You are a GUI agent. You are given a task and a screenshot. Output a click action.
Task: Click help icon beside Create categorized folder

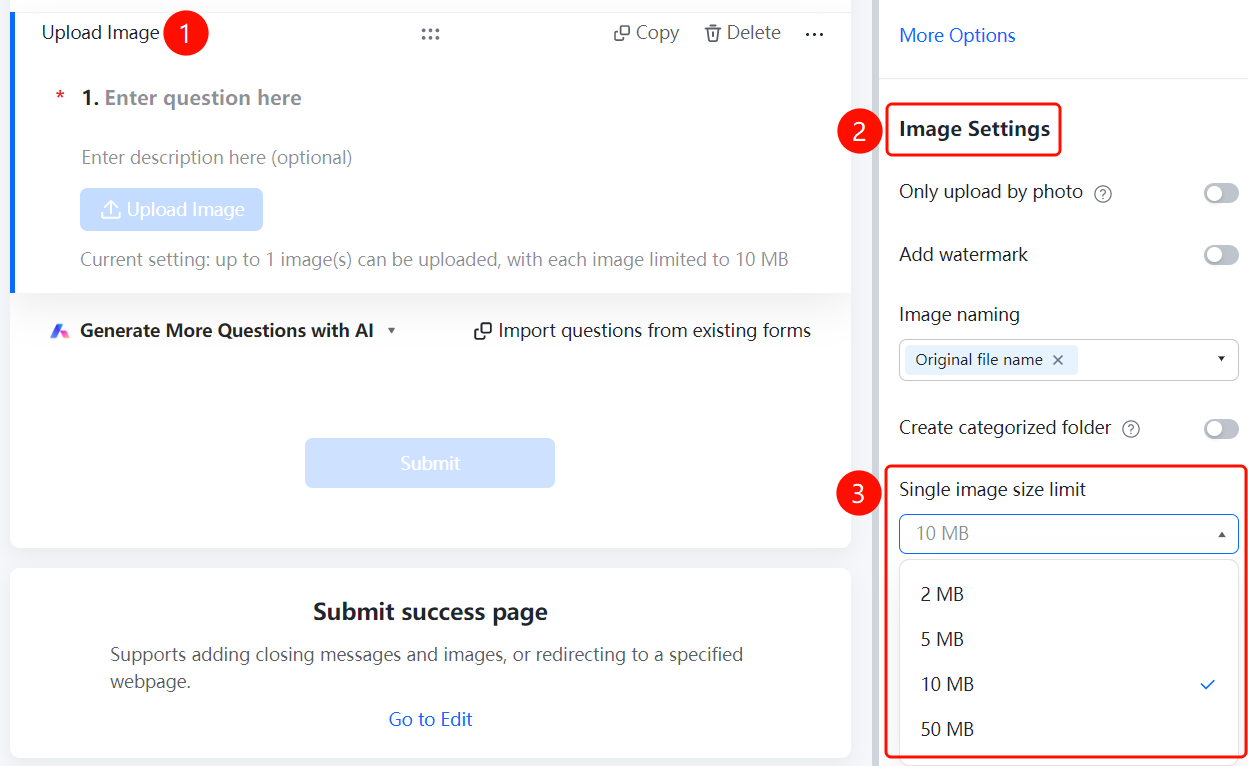pyautogui.click(x=1131, y=429)
